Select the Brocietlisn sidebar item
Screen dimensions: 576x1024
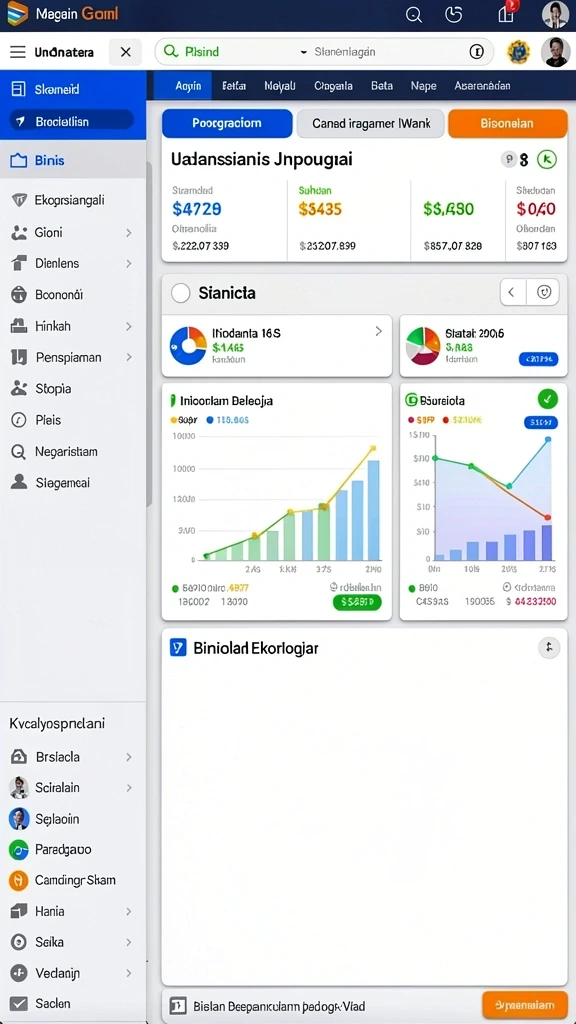click(x=72, y=121)
